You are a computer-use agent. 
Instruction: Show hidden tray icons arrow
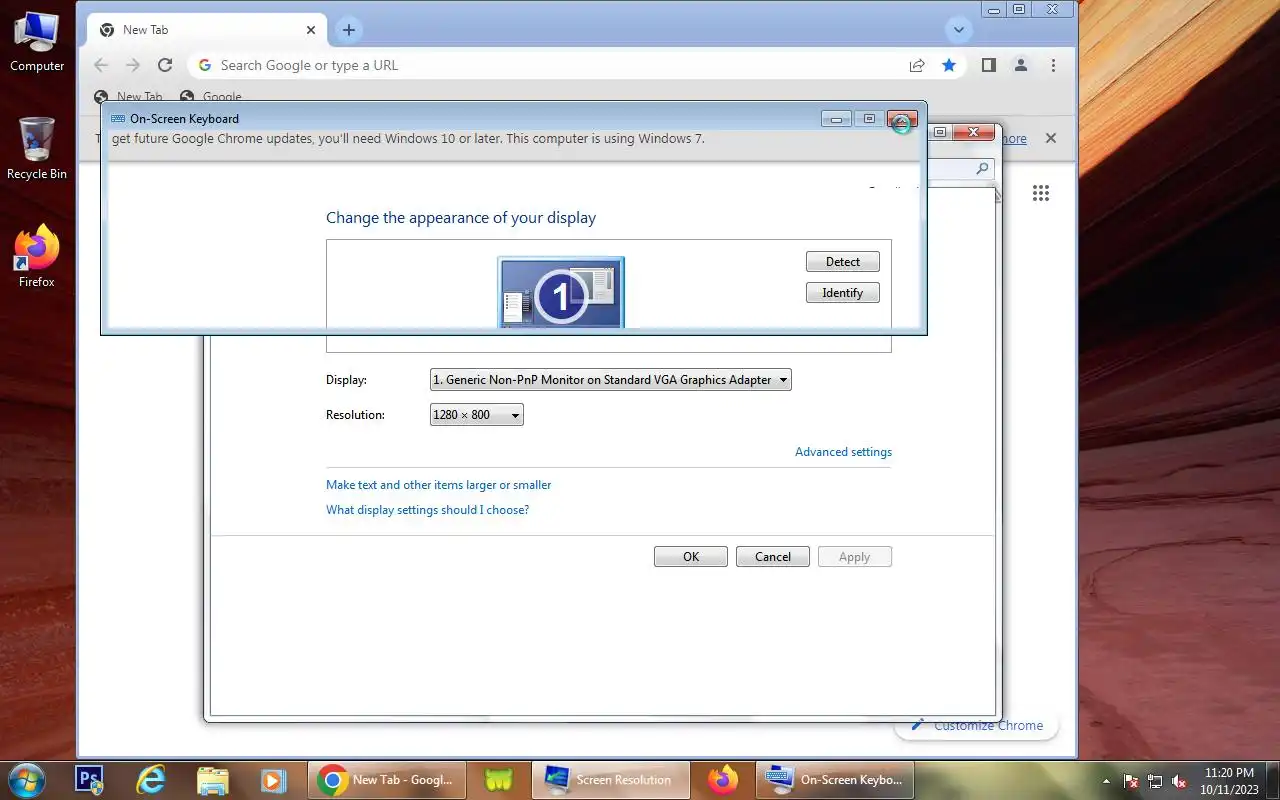1106,781
